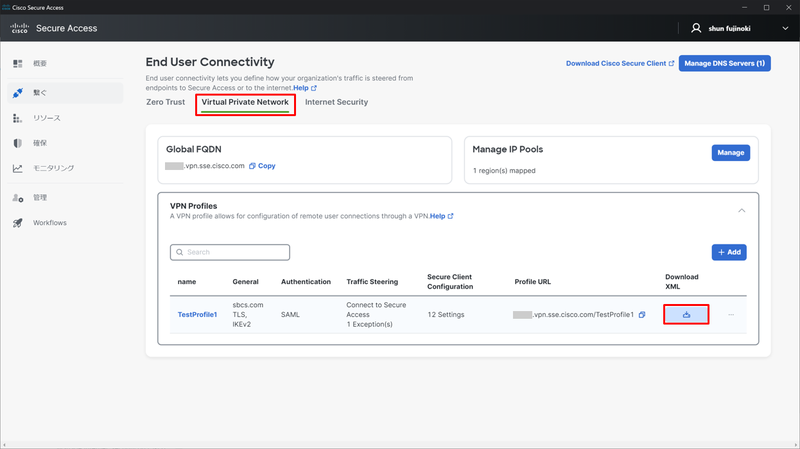Copy the TestProfile1 profile URL icon
800x449 pixels.
point(642,315)
